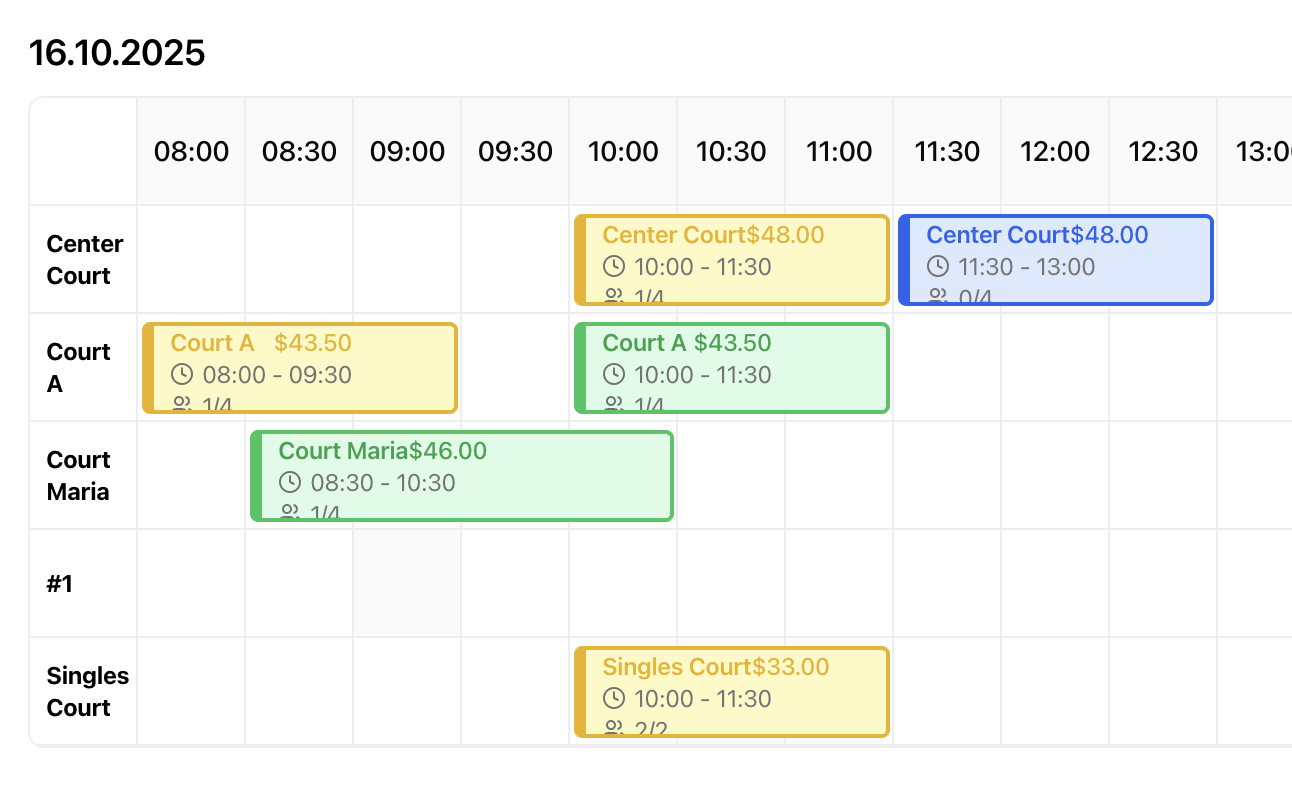Click the #1 court row label
The width and height of the screenshot is (1292, 812).
click(60, 583)
